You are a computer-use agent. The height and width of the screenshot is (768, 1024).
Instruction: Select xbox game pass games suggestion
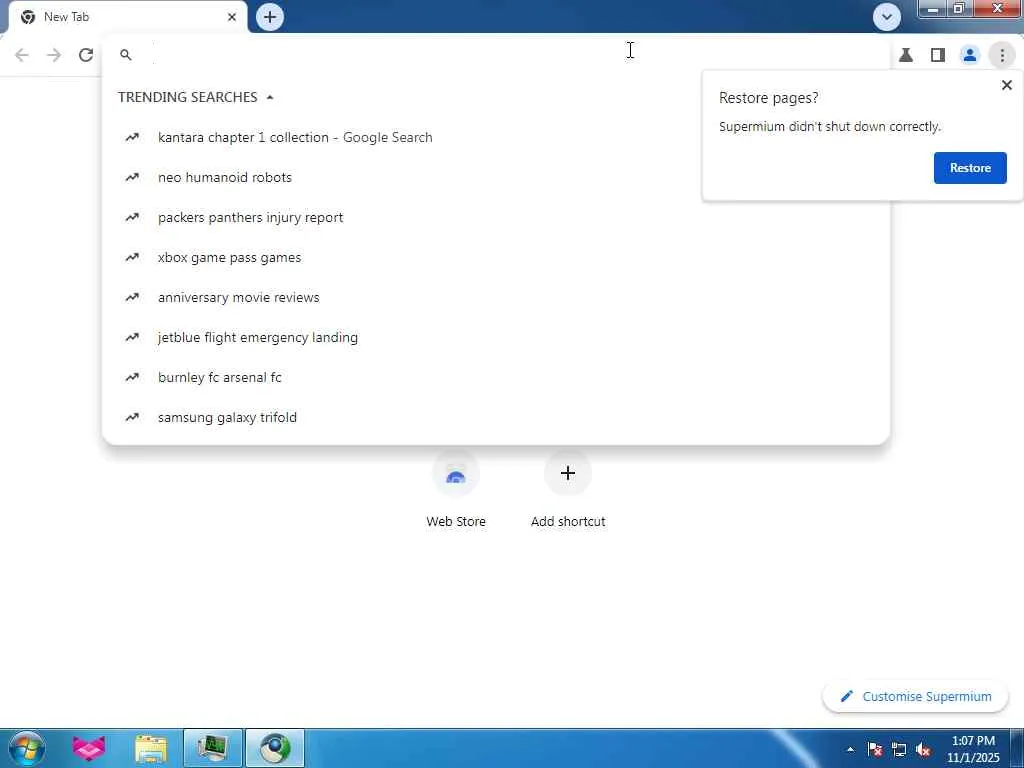(496, 257)
